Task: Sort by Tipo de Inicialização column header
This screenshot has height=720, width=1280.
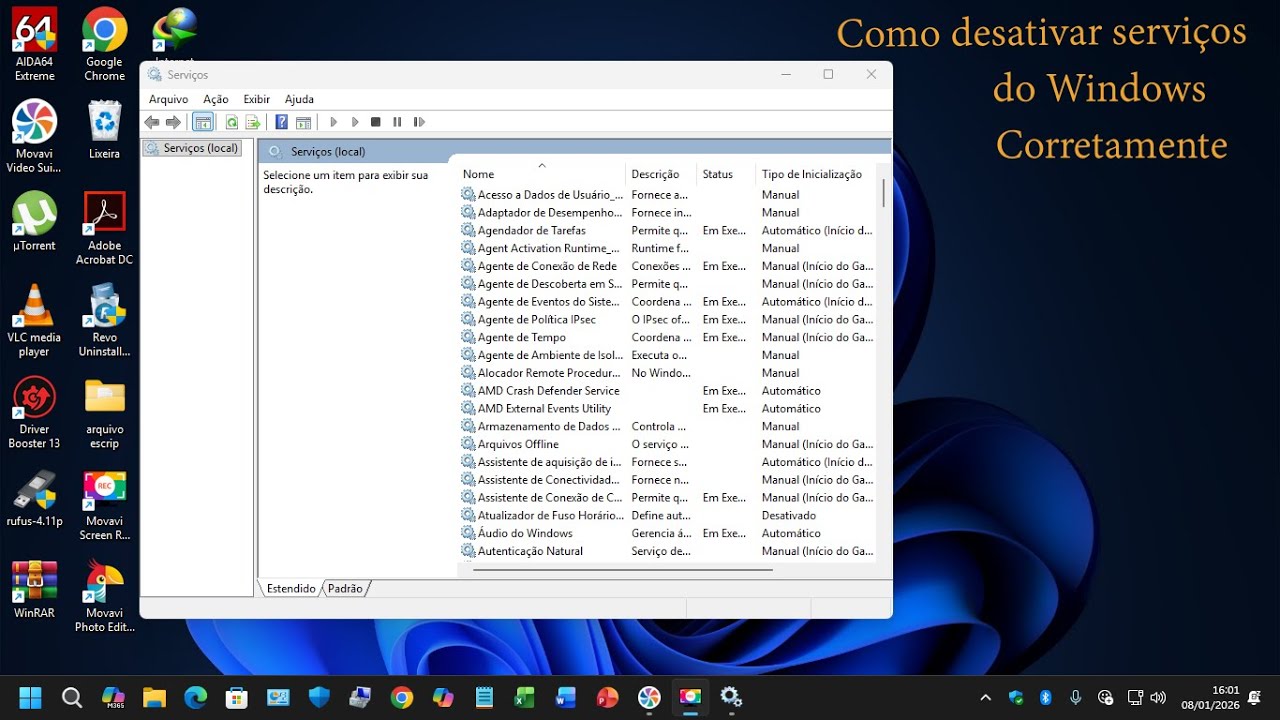Action: 816,174
